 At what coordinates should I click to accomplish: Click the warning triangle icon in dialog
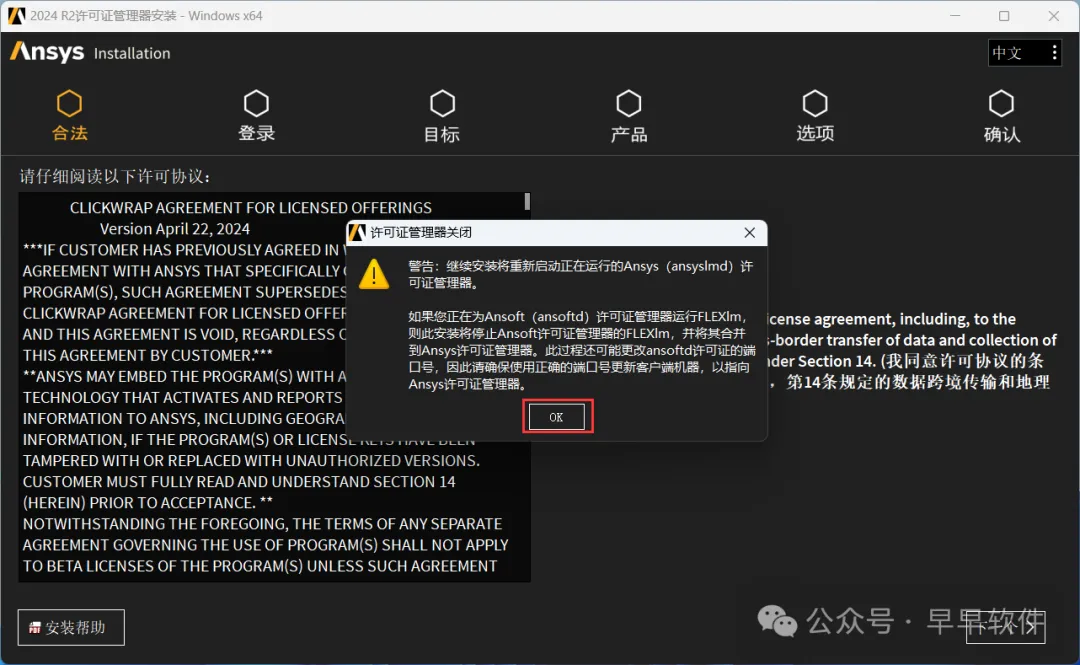coord(374,274)
